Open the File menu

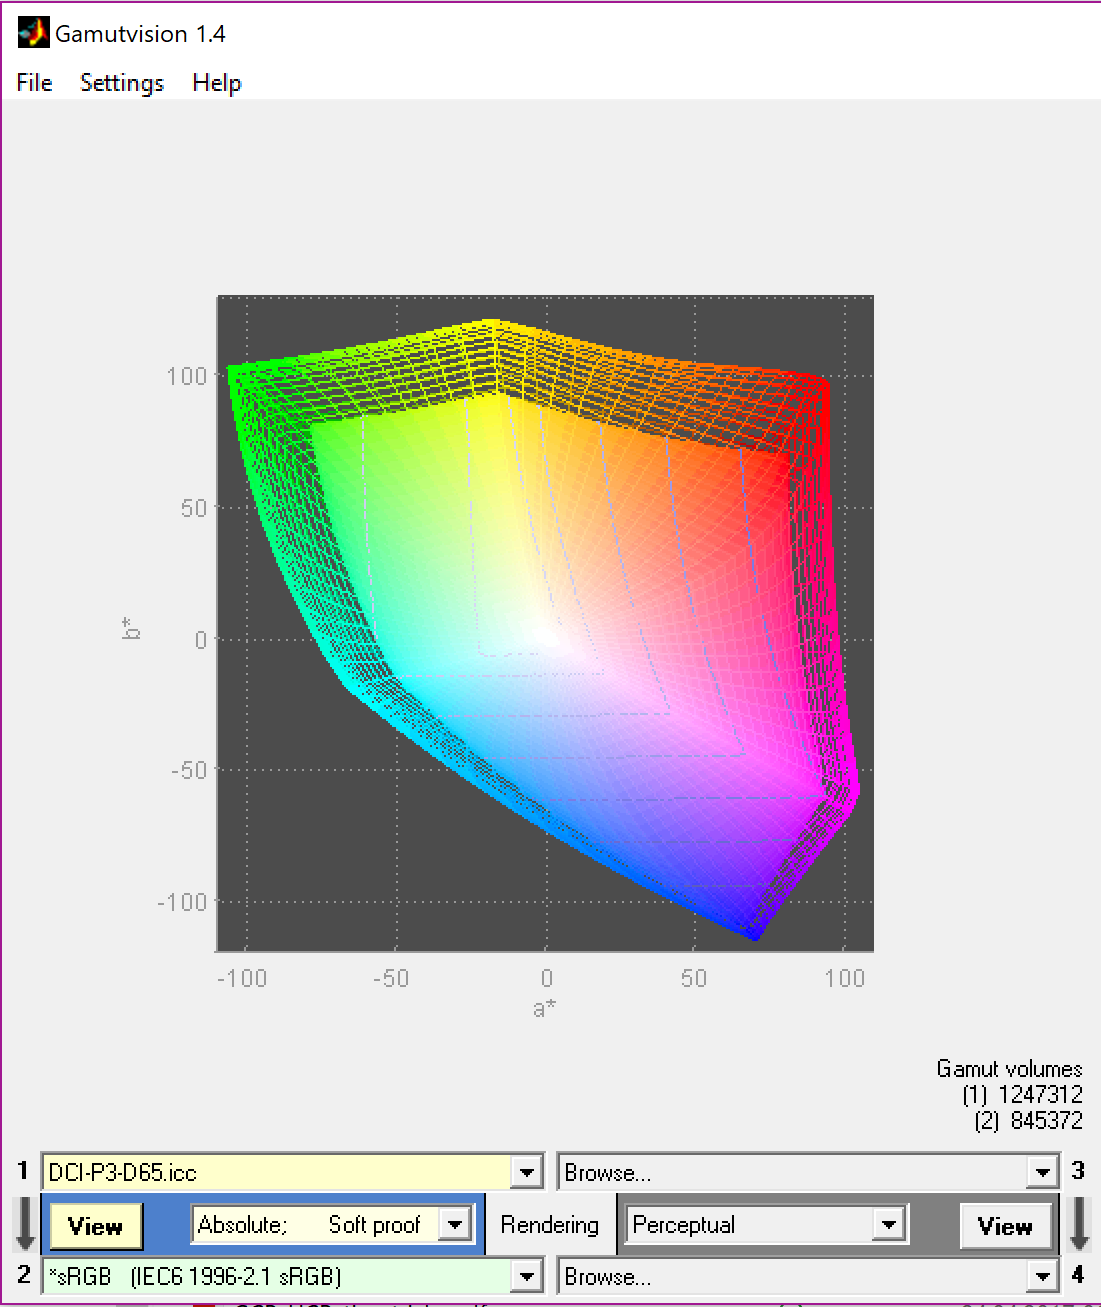point(34,83)
